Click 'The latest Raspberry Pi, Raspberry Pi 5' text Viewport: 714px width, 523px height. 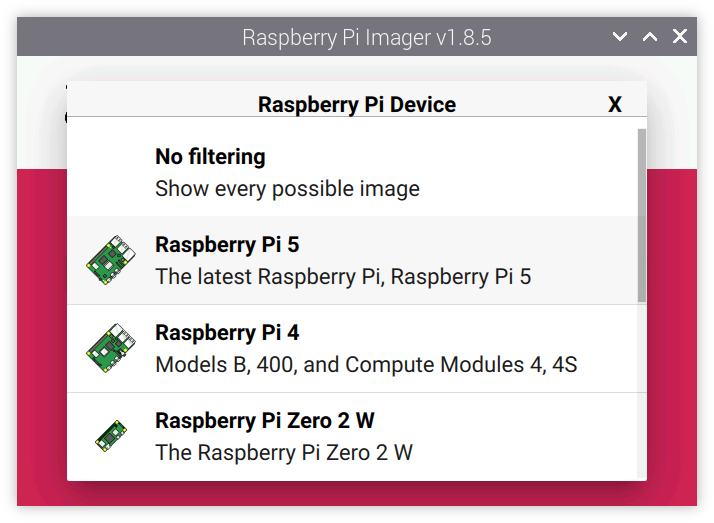click(343, 277)
